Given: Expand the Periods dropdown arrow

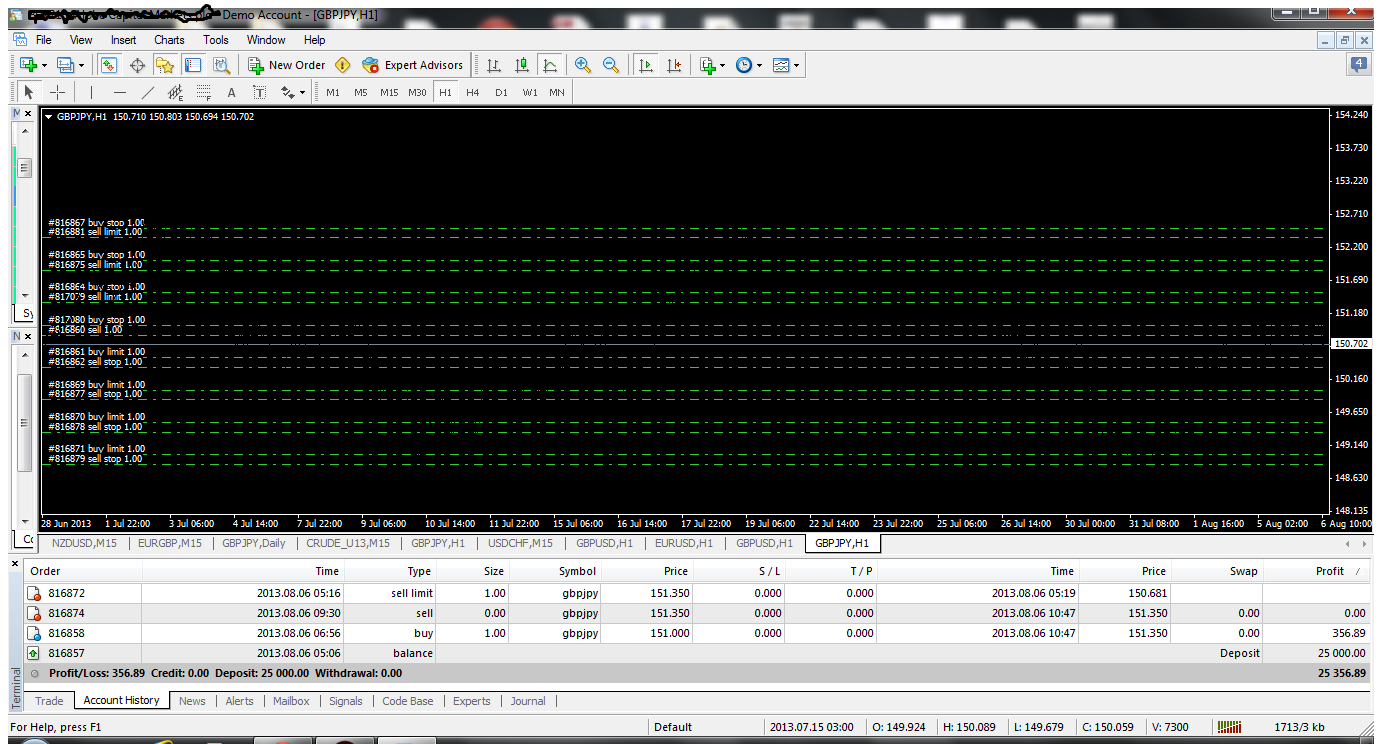Looking at the screenshot, I should click(760, 66).
